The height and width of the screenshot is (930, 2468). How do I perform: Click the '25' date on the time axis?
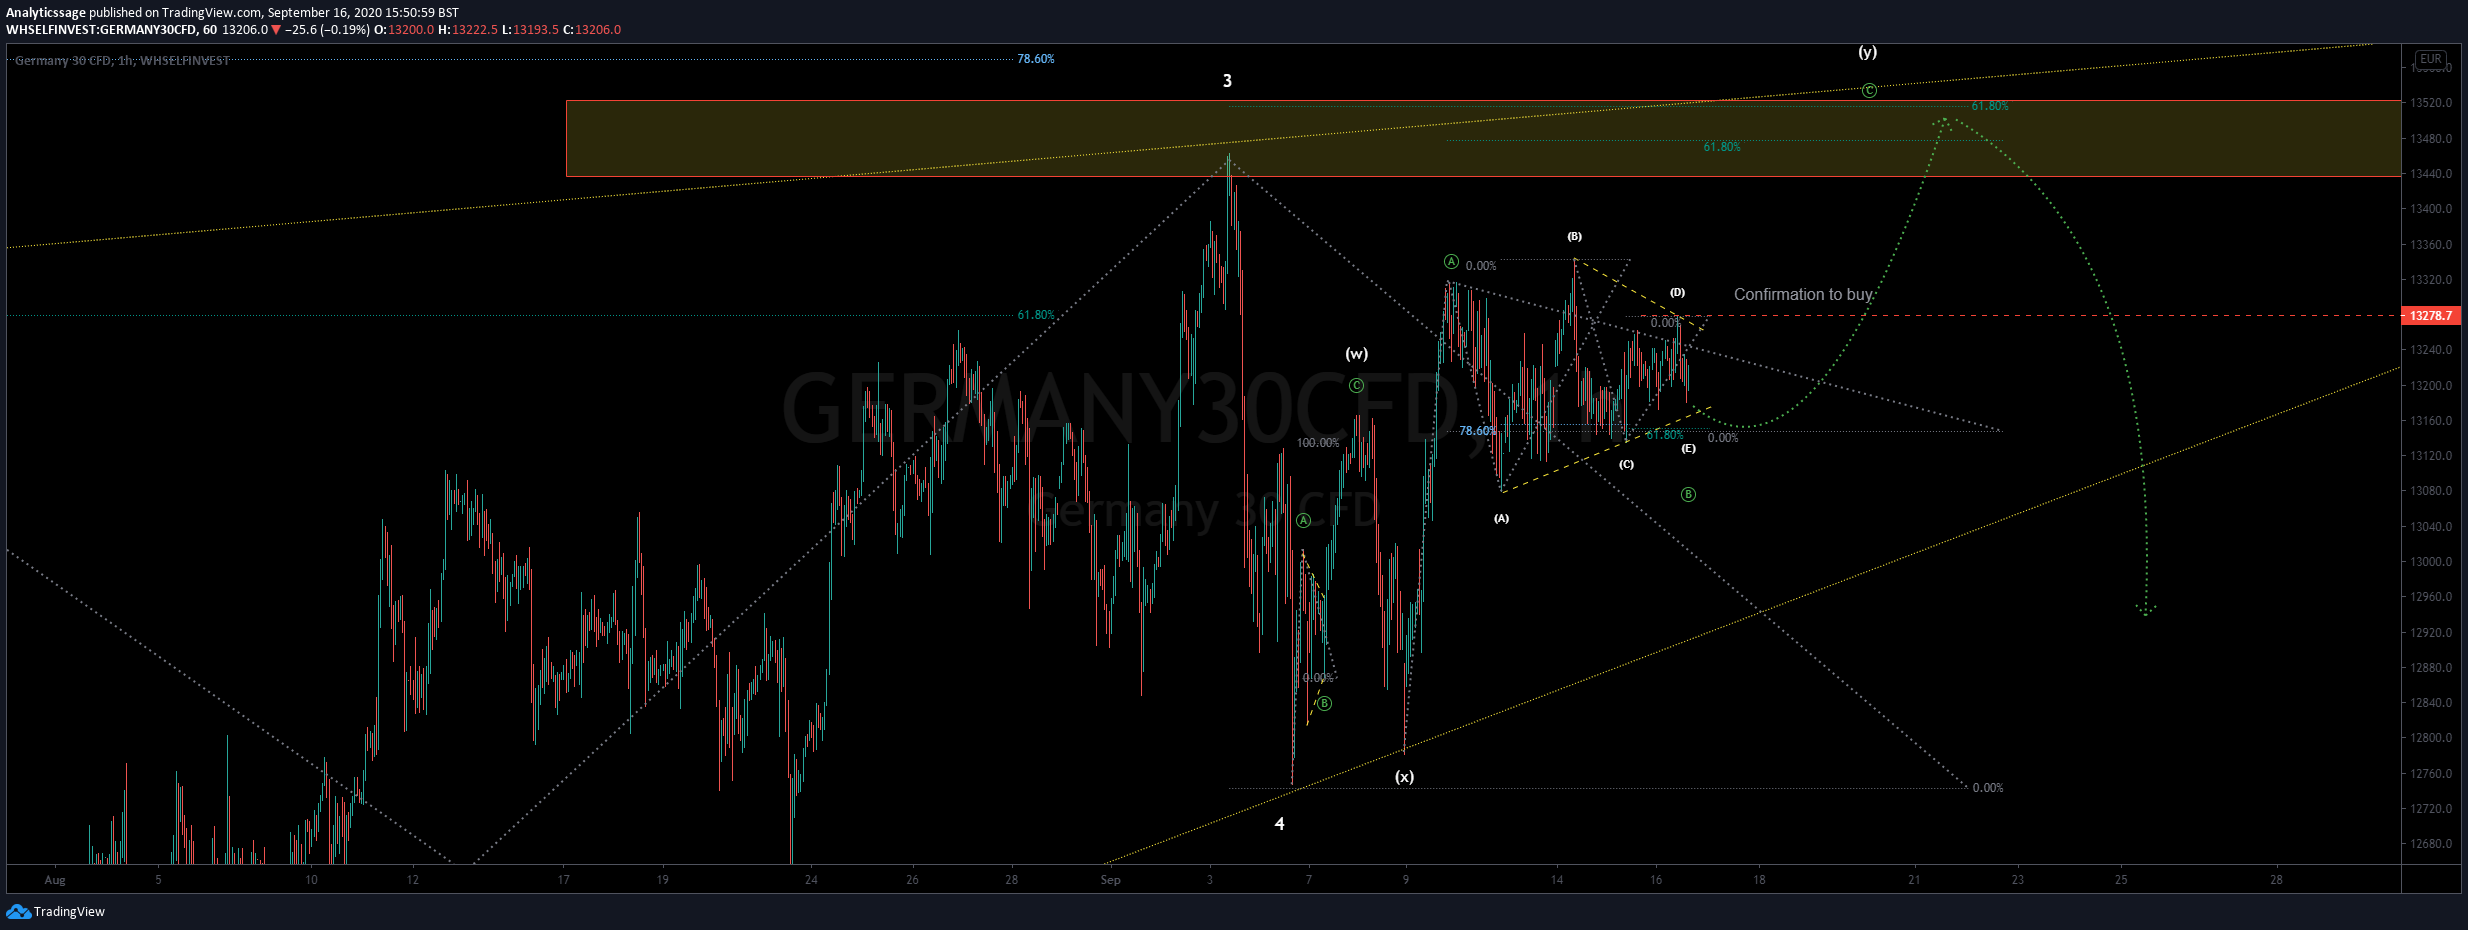2121,880
